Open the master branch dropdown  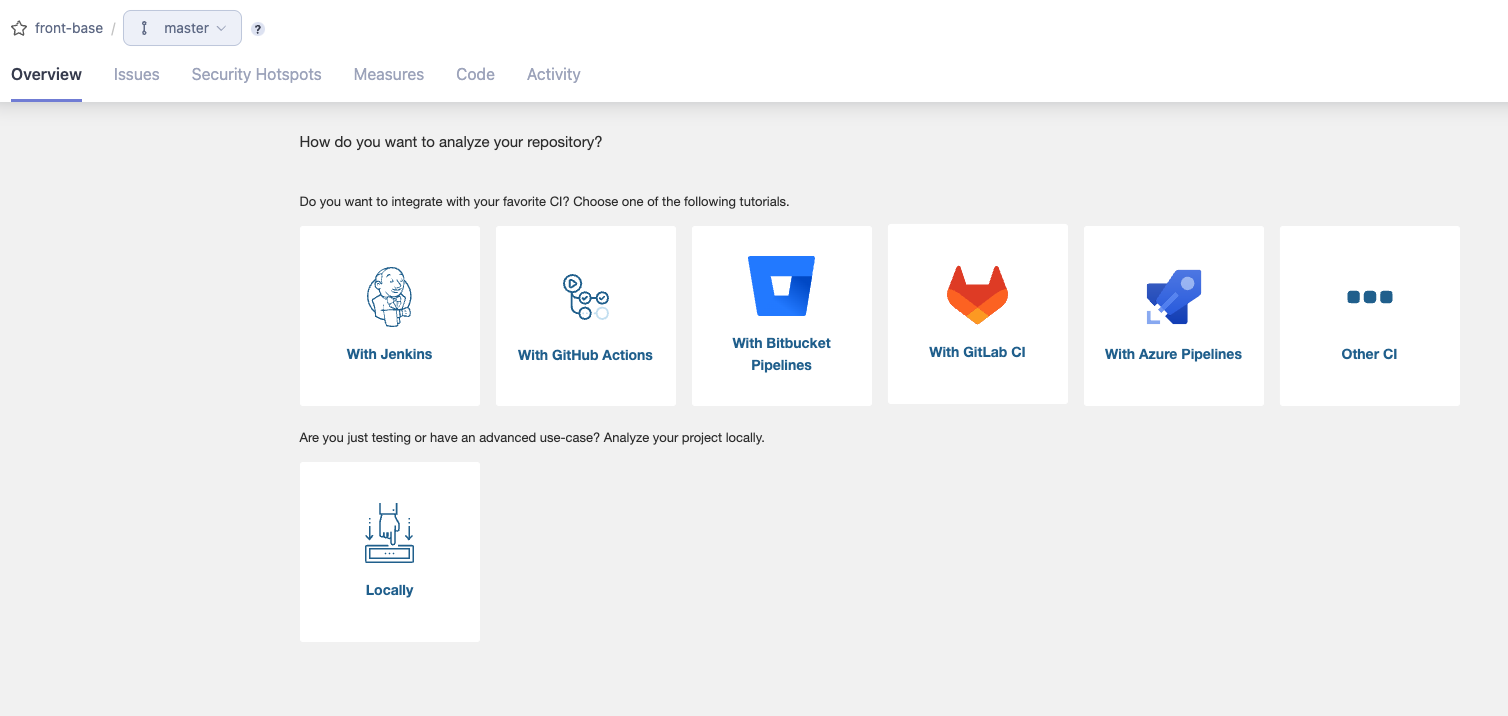pos(182,28)
